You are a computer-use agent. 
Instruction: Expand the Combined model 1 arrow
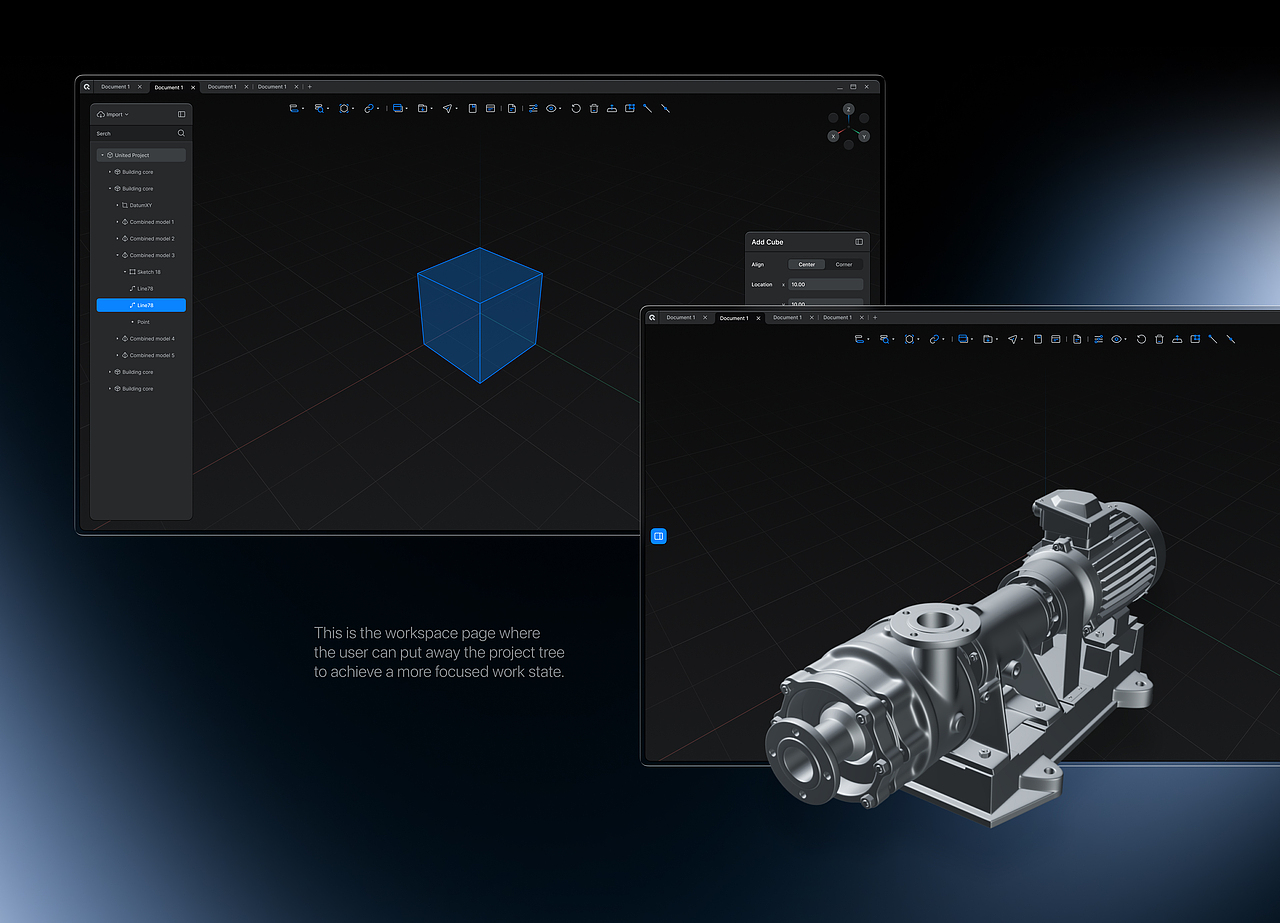pos(117,222)
